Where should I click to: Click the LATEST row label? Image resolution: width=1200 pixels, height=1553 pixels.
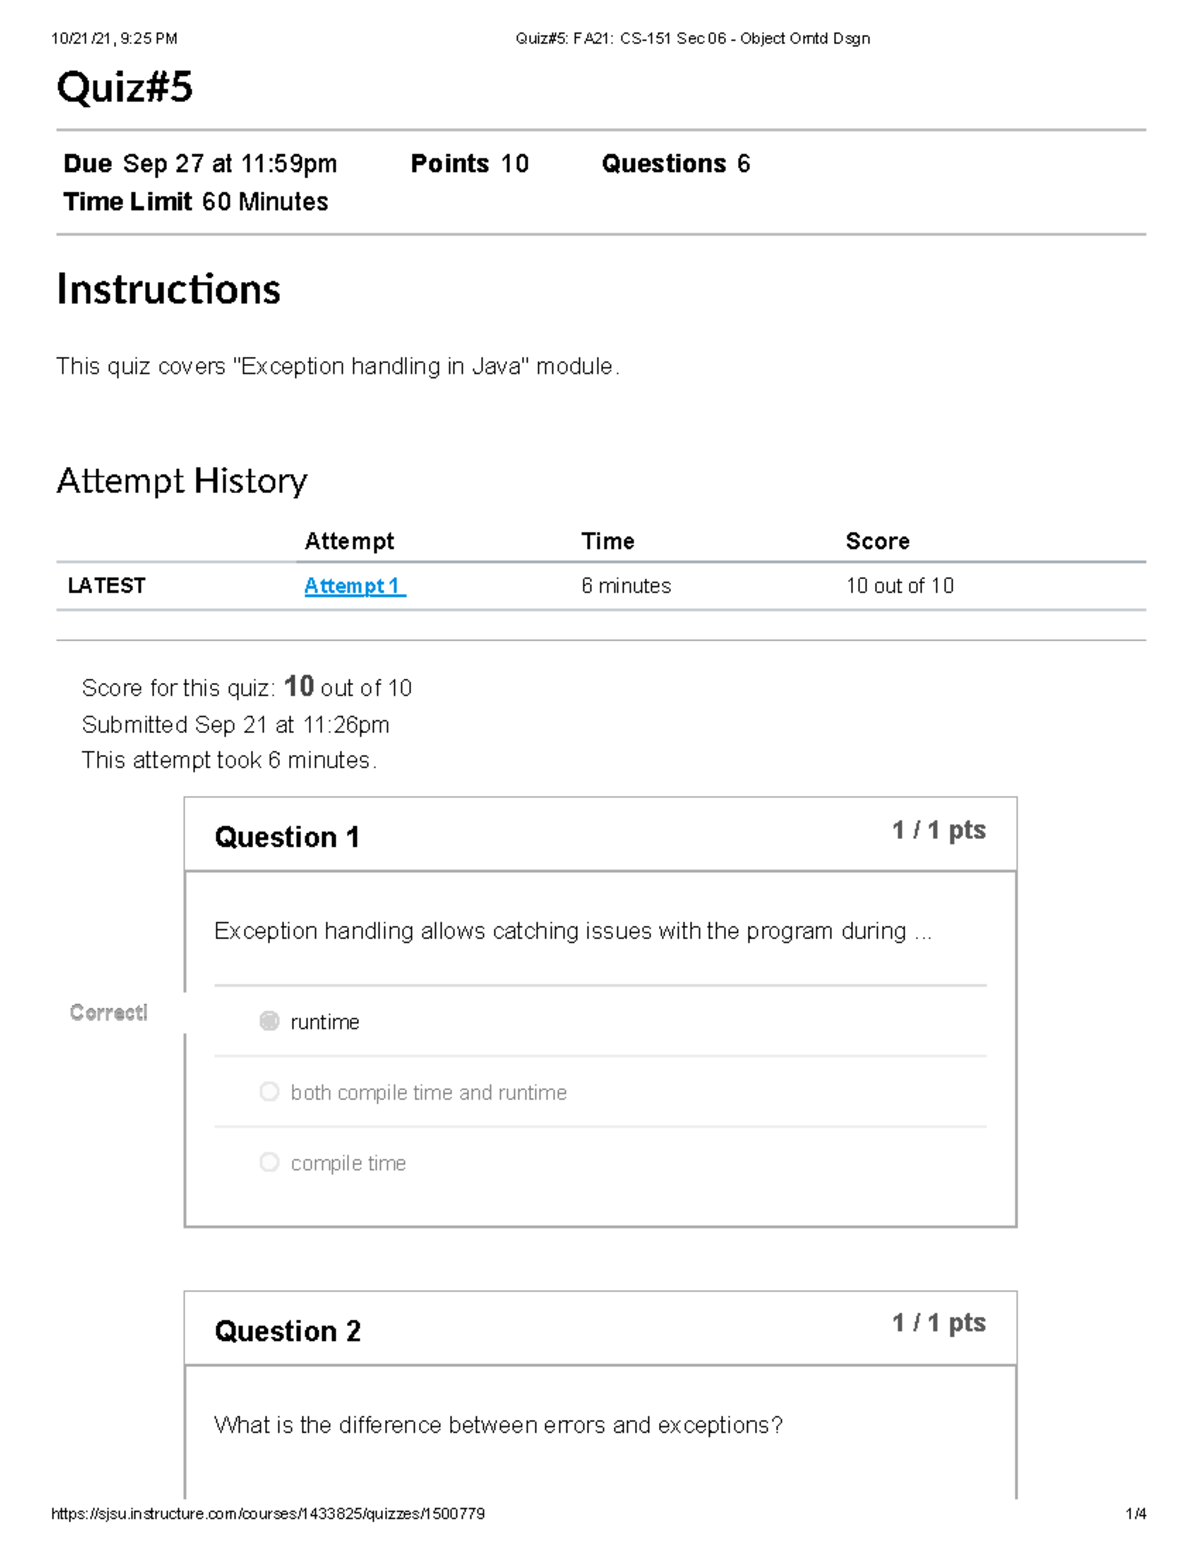pyautogui.click(x=106, y=586)
